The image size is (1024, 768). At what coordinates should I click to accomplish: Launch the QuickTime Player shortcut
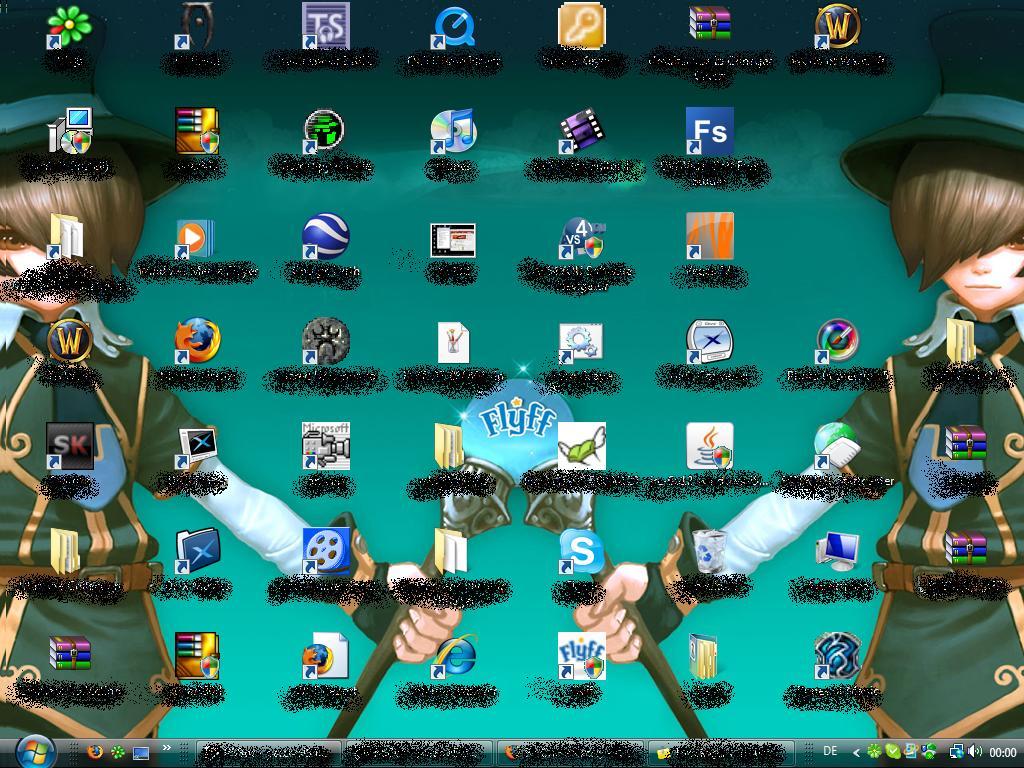[x=453, y=26]
